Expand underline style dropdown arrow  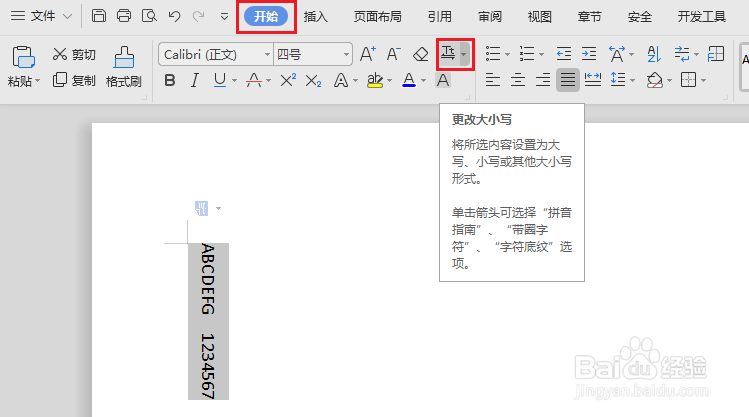point(234,81)
